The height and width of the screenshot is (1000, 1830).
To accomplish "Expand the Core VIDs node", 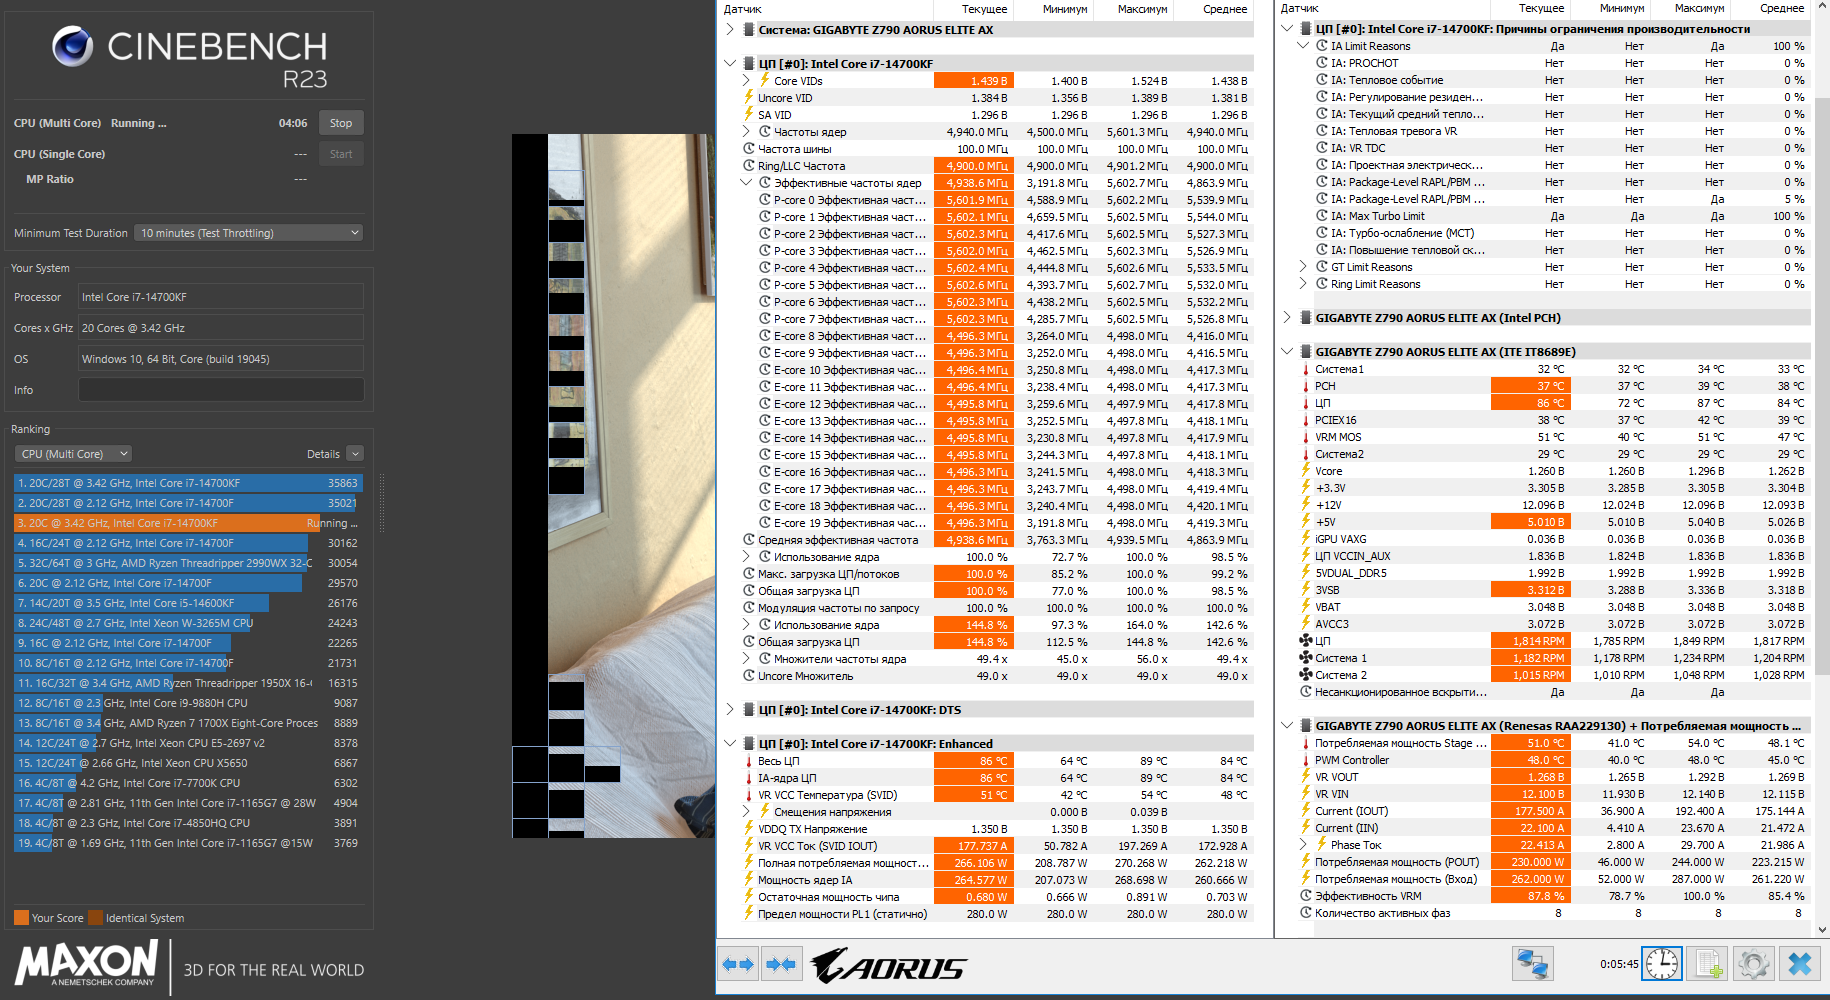I will click(x=746, y=80).
